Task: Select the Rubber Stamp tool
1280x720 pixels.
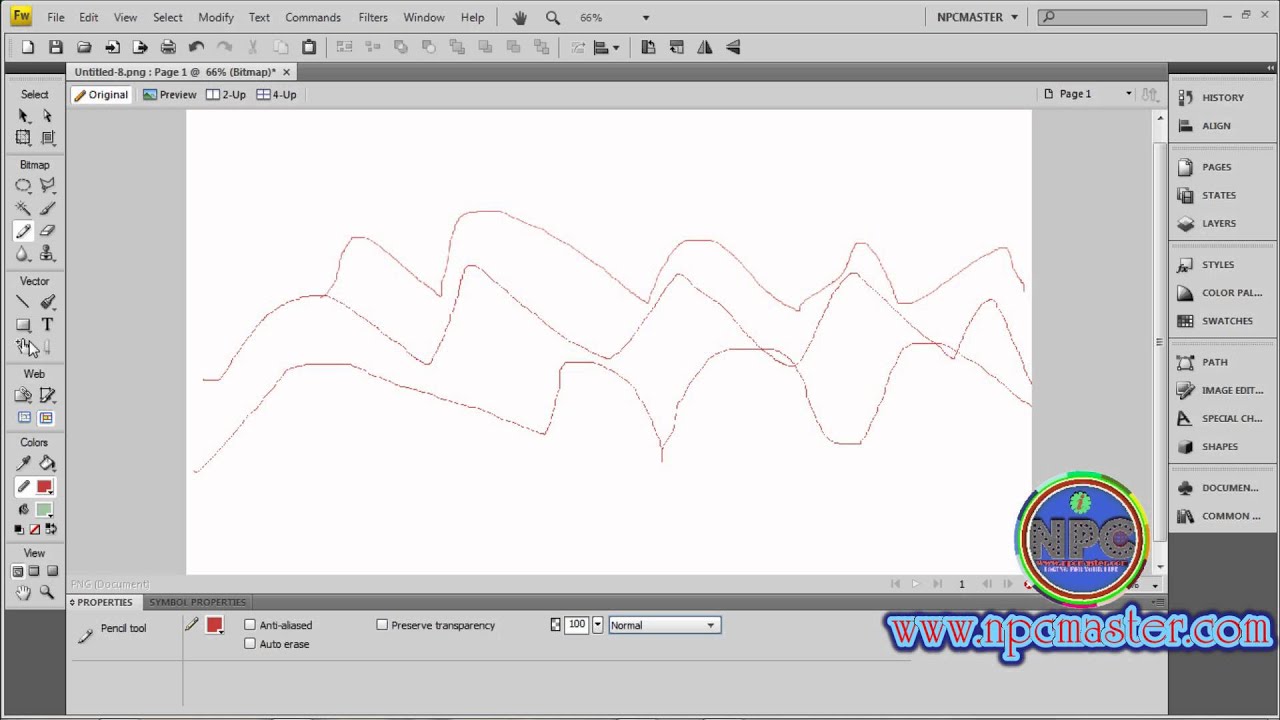Action: 47,254
